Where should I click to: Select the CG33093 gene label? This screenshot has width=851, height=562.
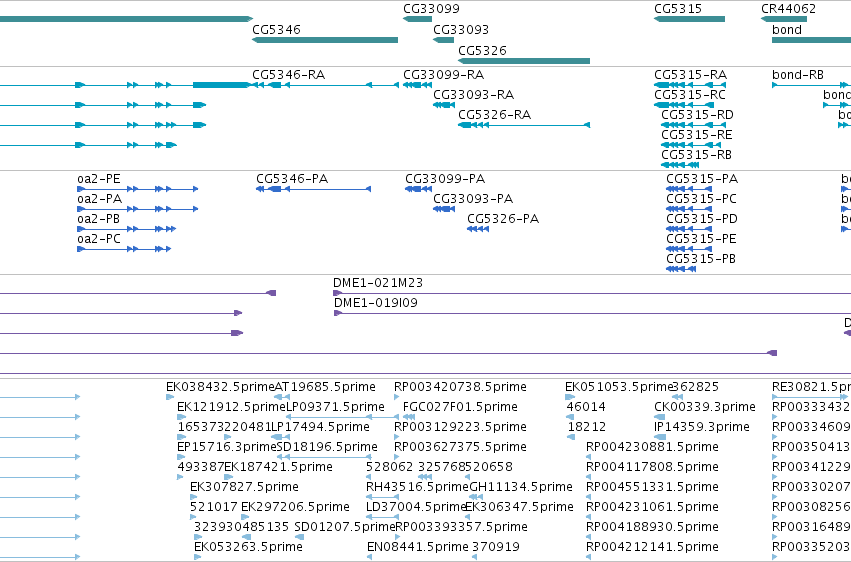point(461,29)
